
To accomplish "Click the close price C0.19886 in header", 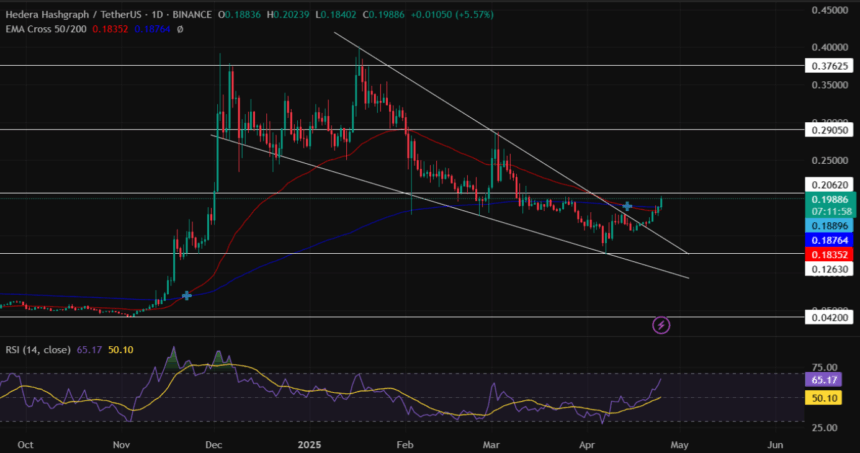I will 383,15.
